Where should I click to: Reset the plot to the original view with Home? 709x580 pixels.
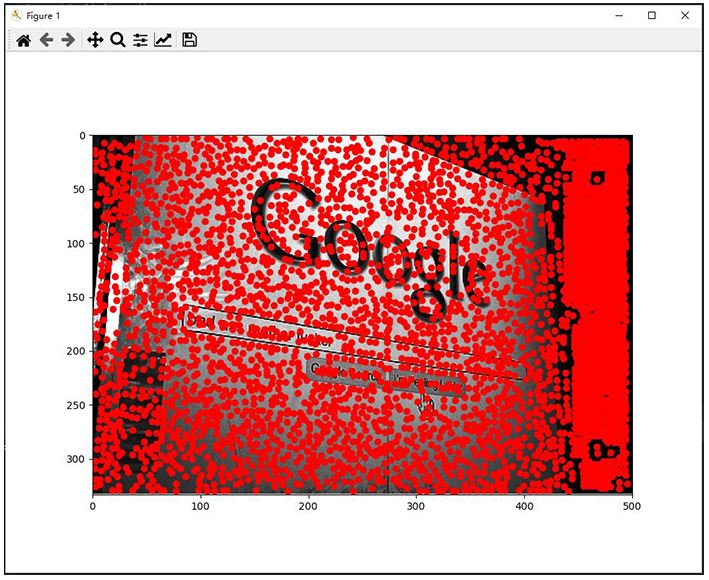click(24, 40)
